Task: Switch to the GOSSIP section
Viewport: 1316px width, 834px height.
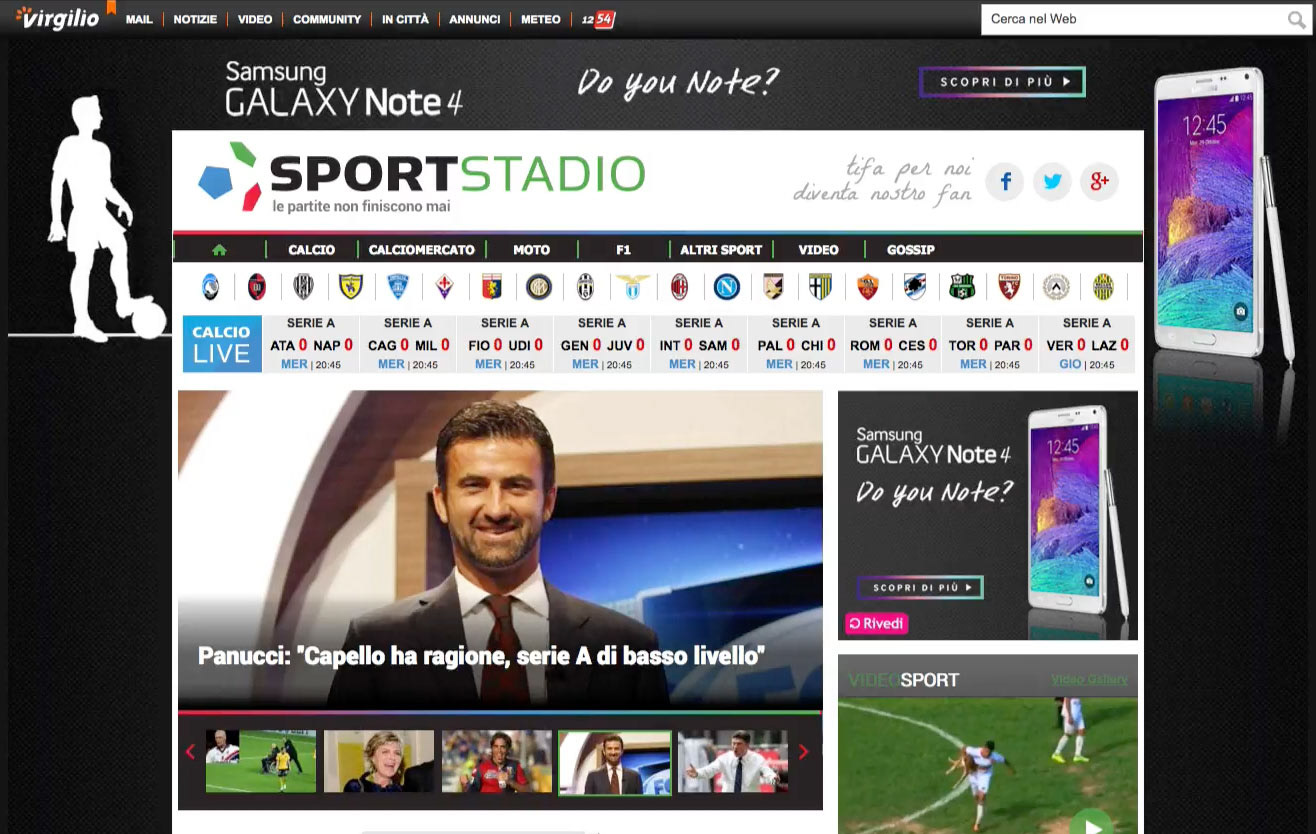Action: coord(911,250)
